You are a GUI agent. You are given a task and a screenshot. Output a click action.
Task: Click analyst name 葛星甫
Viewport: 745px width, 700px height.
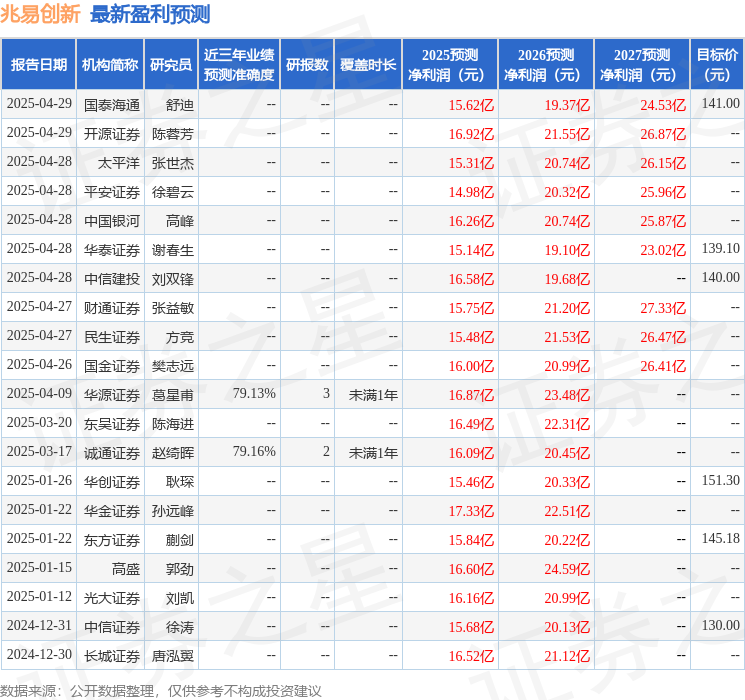(x=173, y=395)
